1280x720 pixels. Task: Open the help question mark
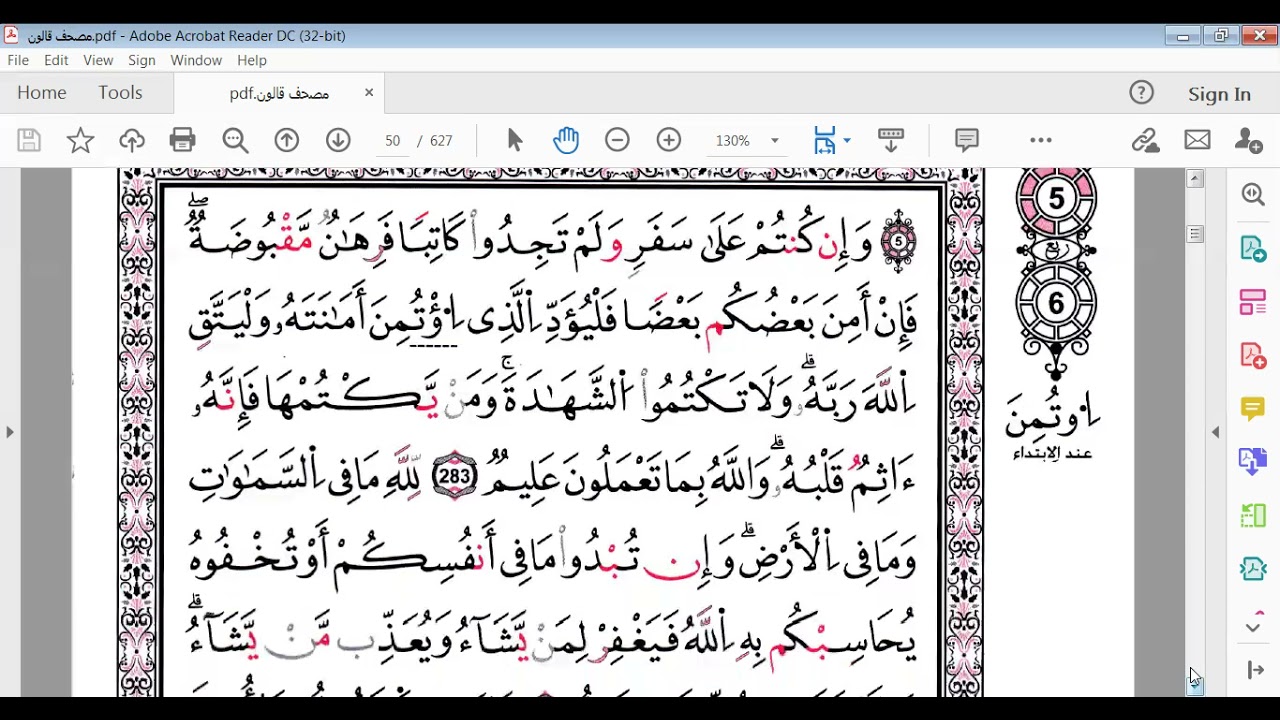click(1141, 93)
